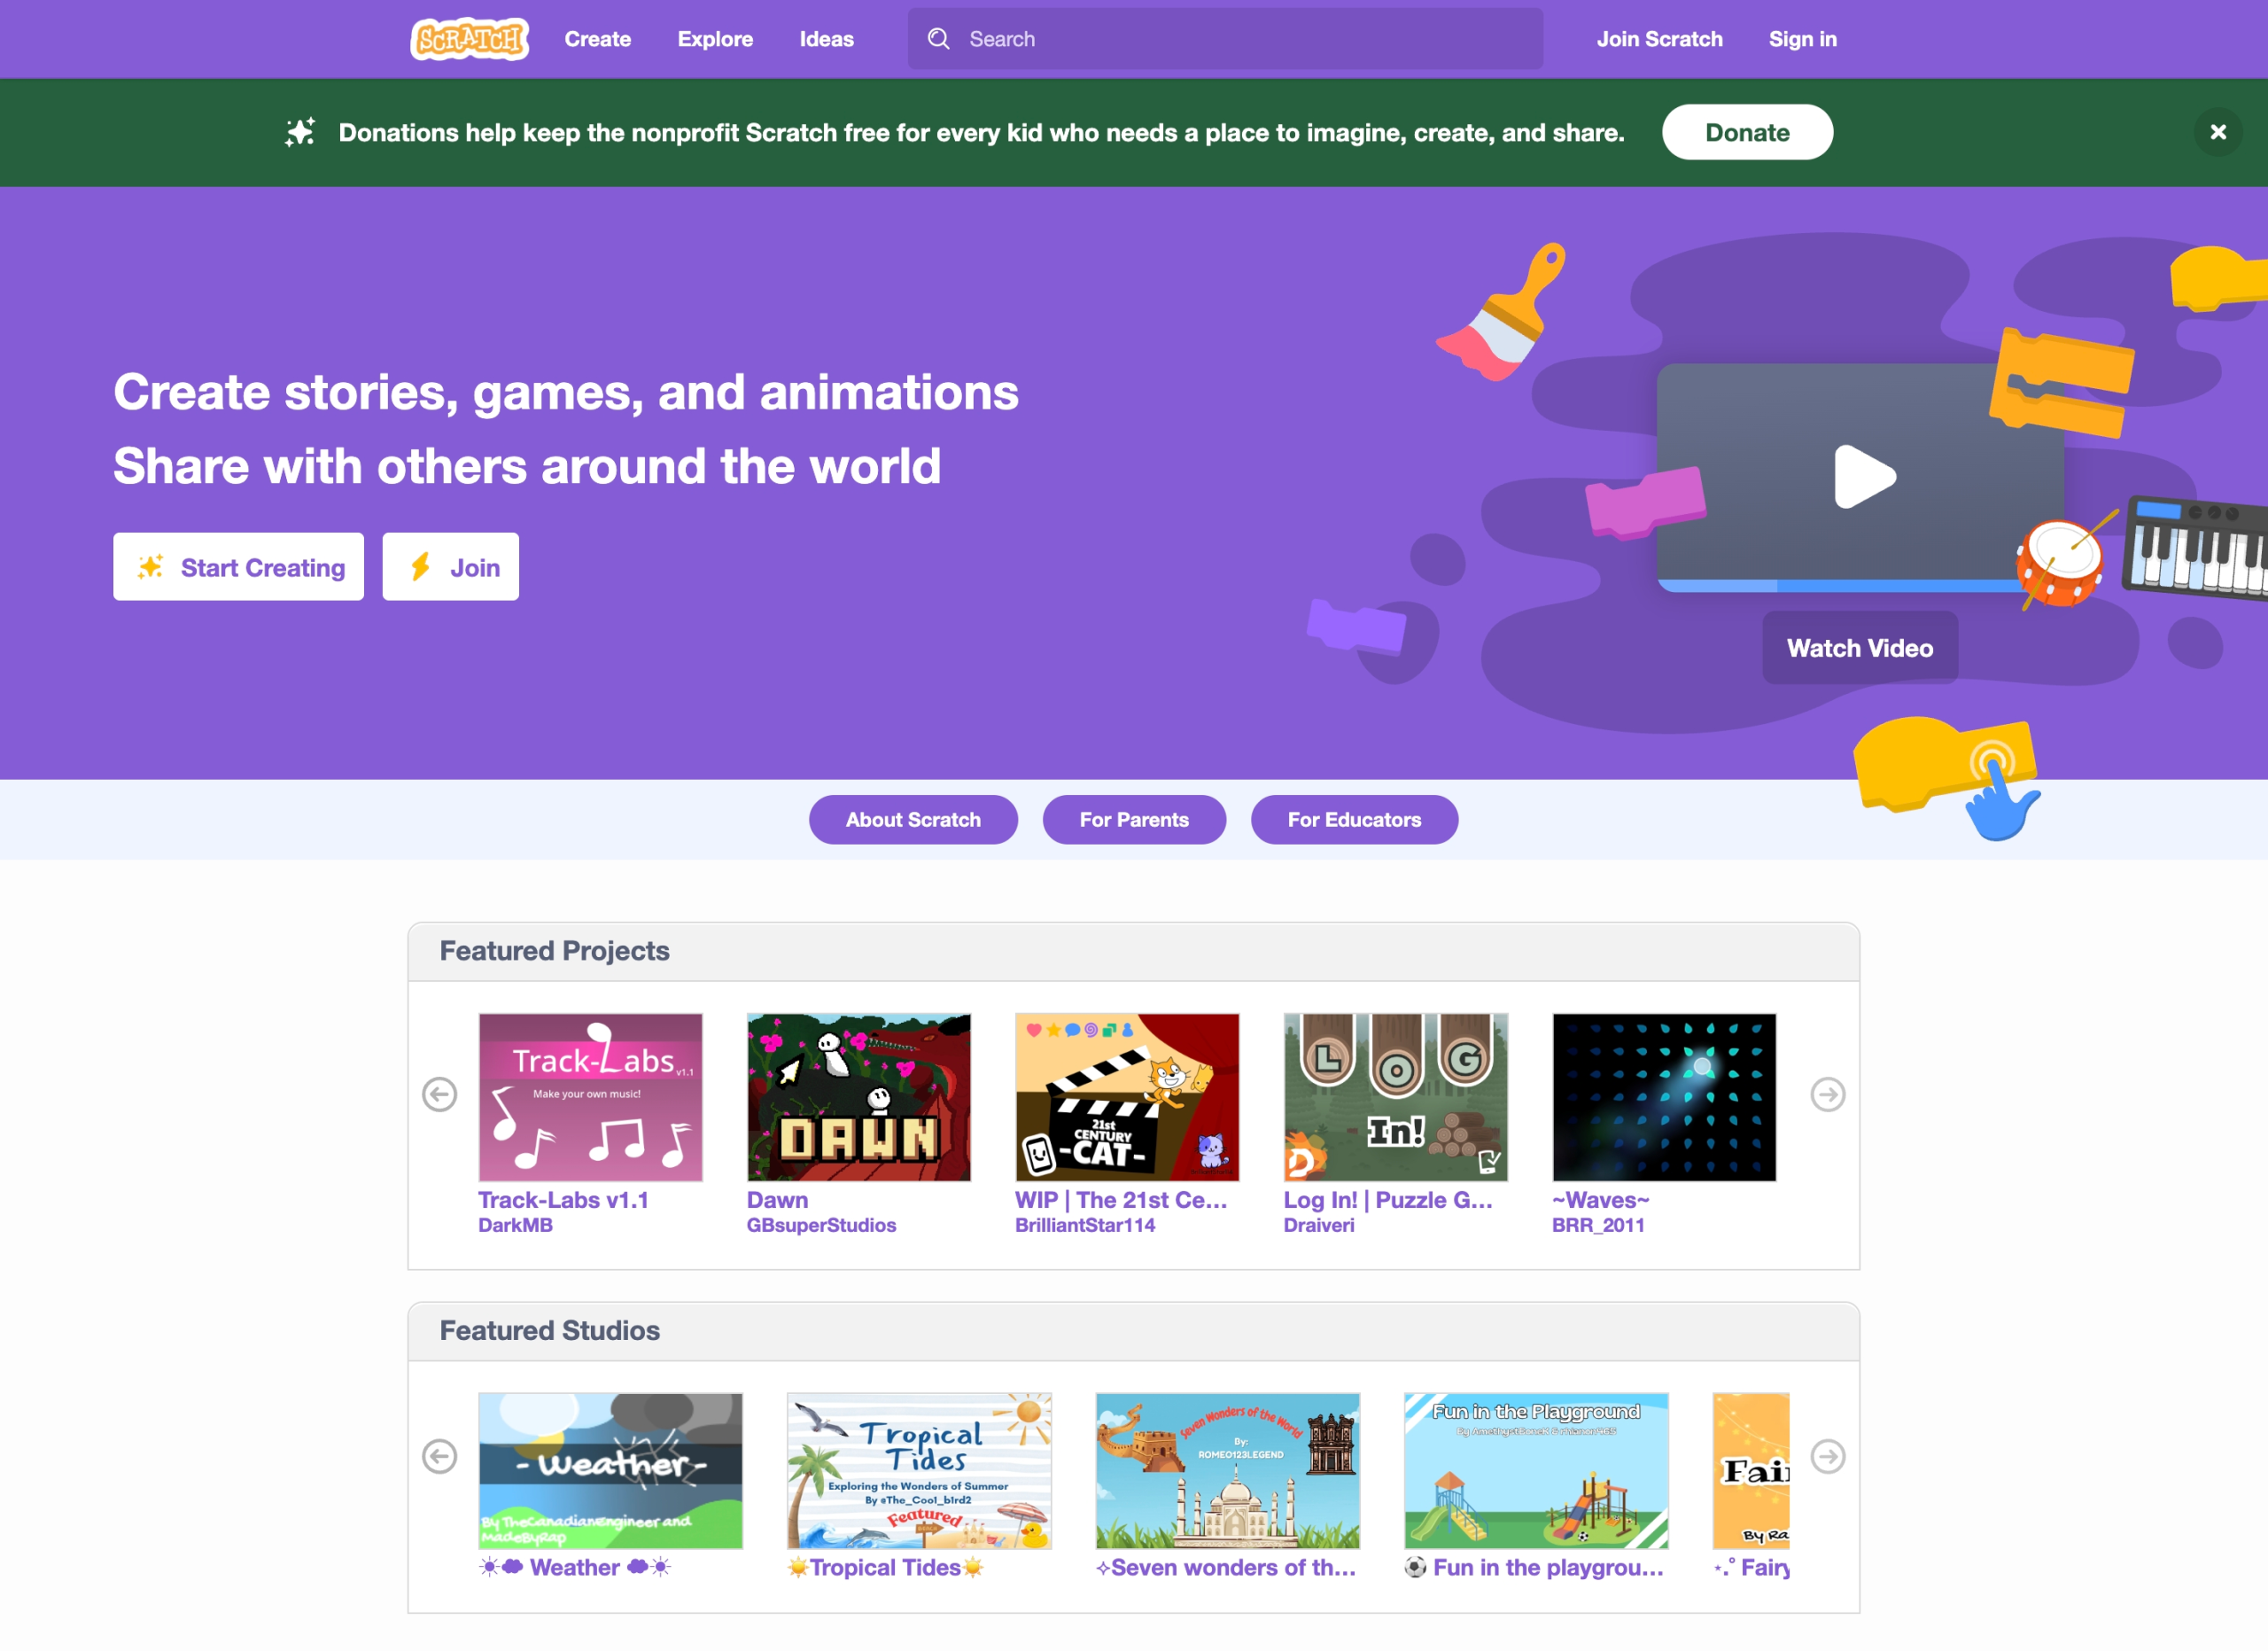
Task: Click the Join button with lightning bolt
Action: [x=450, y=567]
